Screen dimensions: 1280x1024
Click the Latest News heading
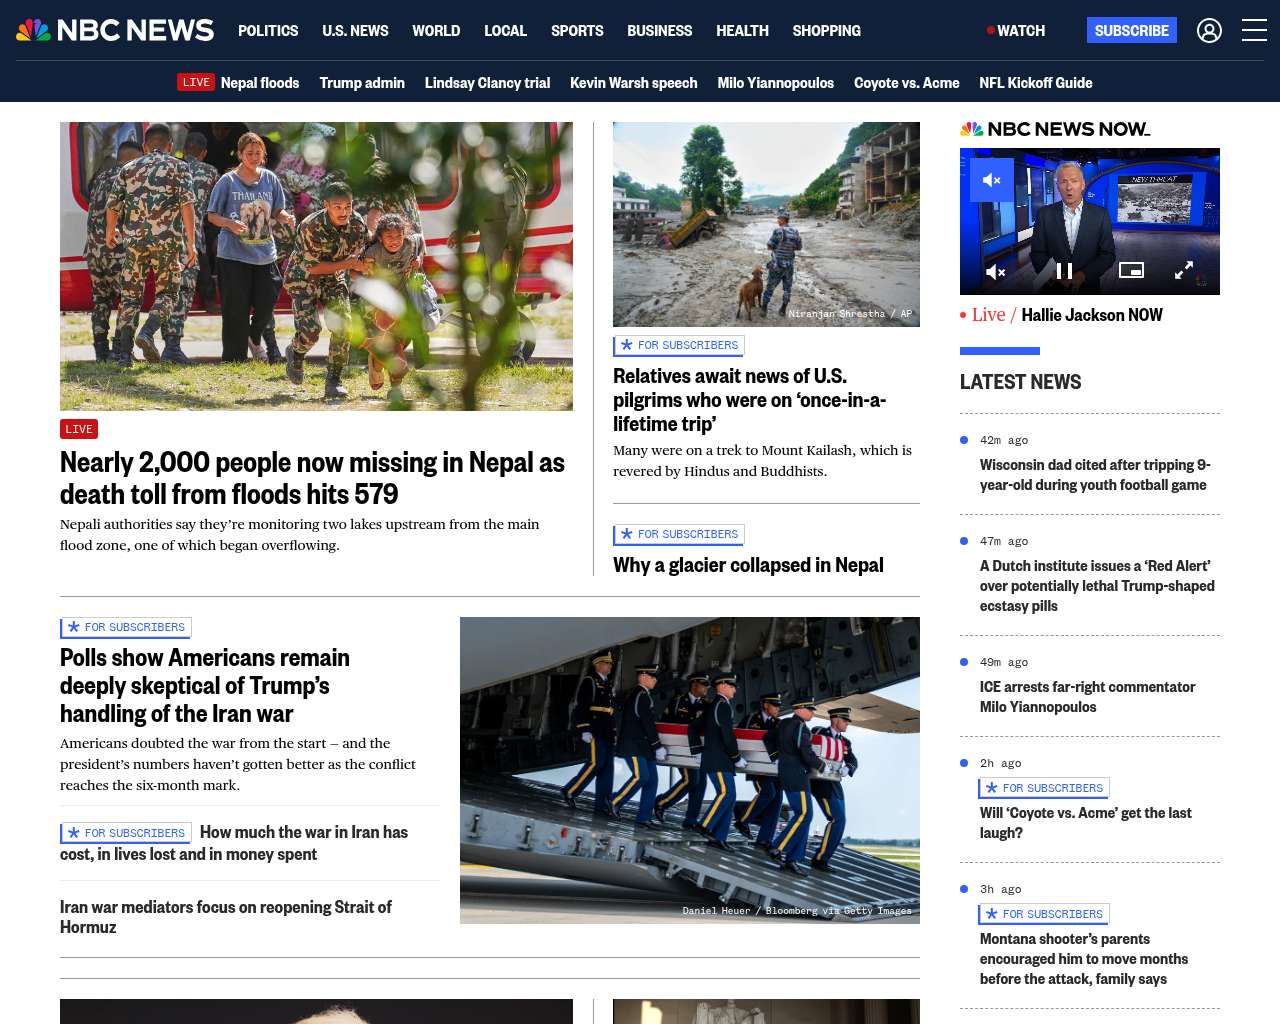pyautogui.click(x=1020, y=382)
